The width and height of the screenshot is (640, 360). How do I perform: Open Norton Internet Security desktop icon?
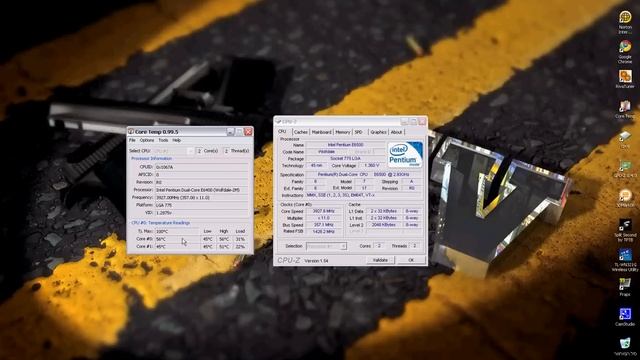coord(625,22)
